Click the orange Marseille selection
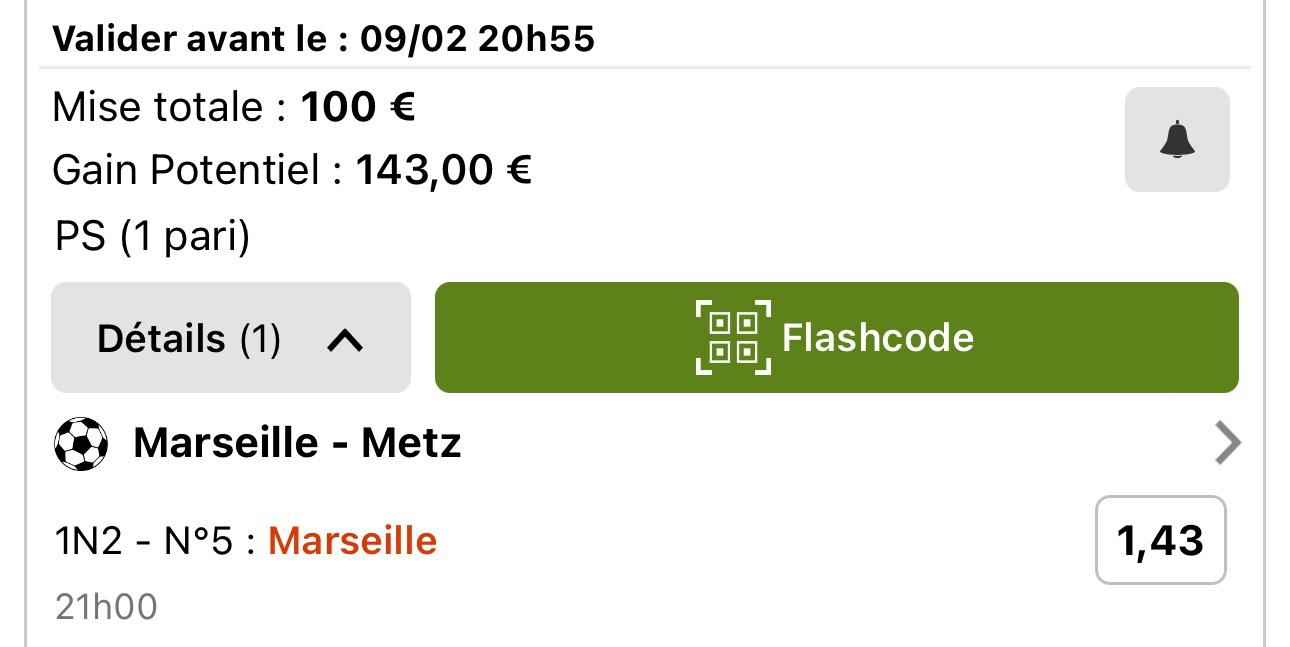1290x647 pixels. (x=352, y=541)
